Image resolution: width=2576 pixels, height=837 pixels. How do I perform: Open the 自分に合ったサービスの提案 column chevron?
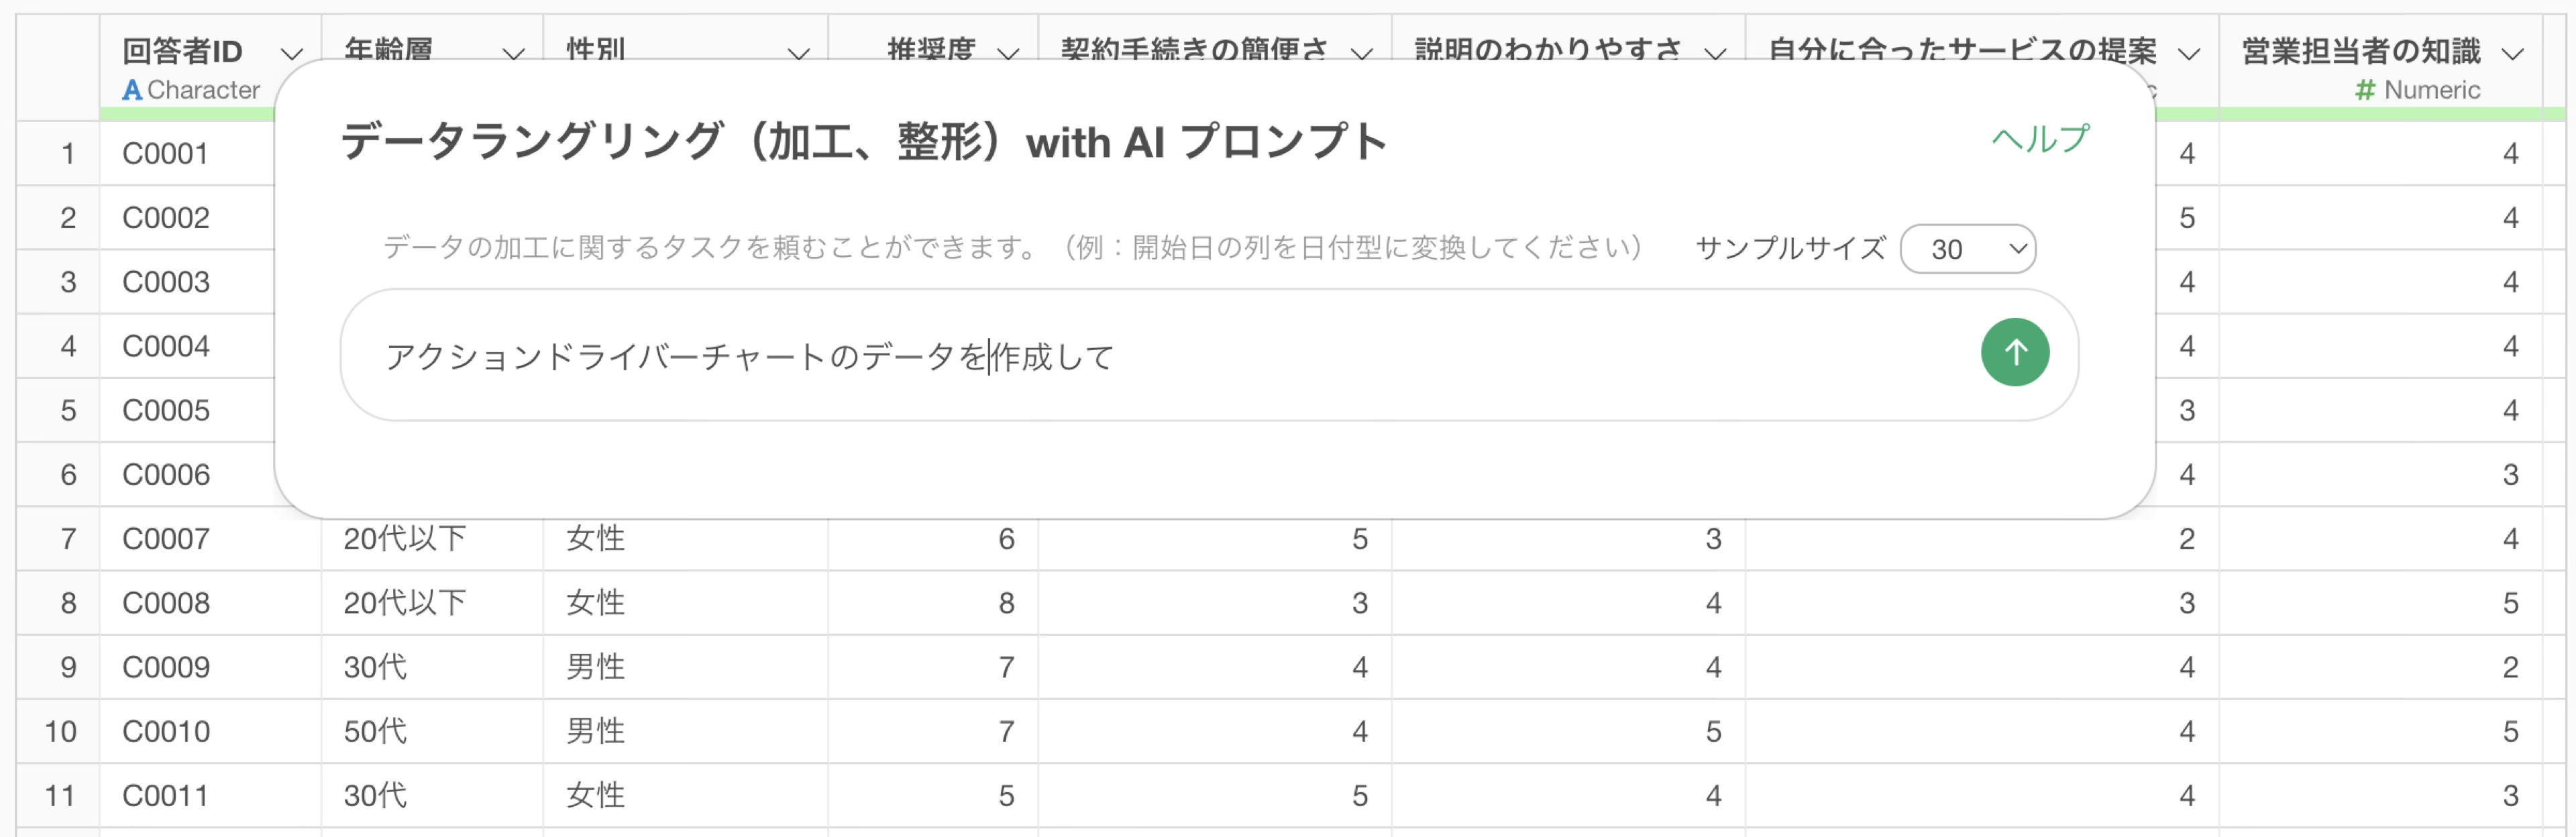[2189, 54]
